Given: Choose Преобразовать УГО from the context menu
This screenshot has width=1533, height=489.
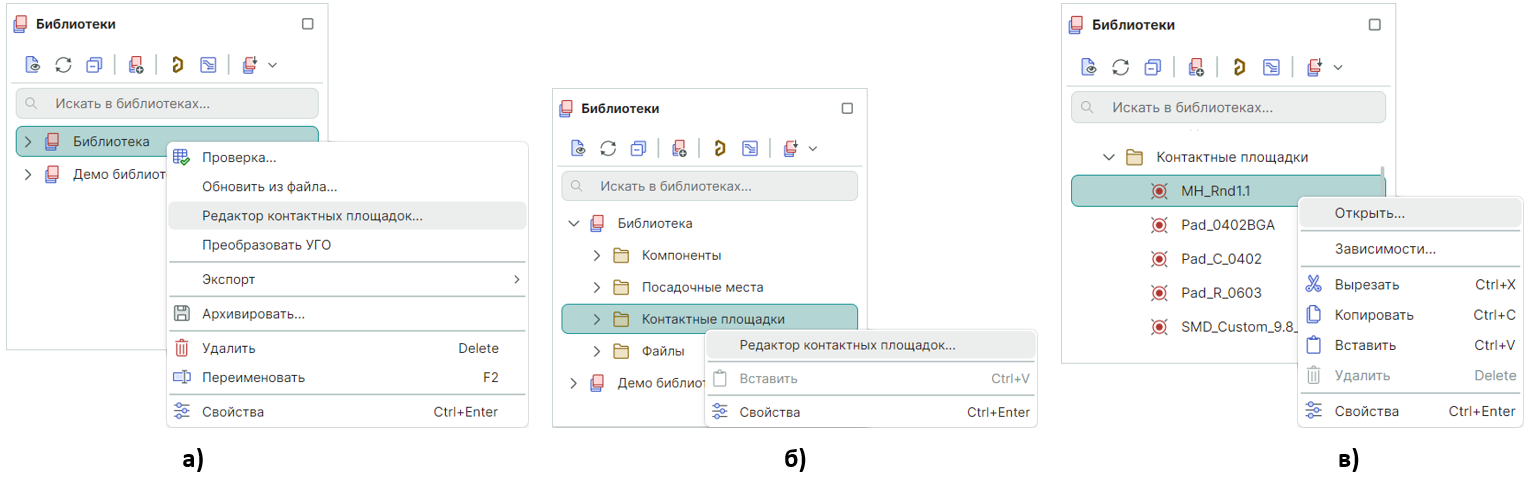Looking at the screenshot, I should [266, 244].
